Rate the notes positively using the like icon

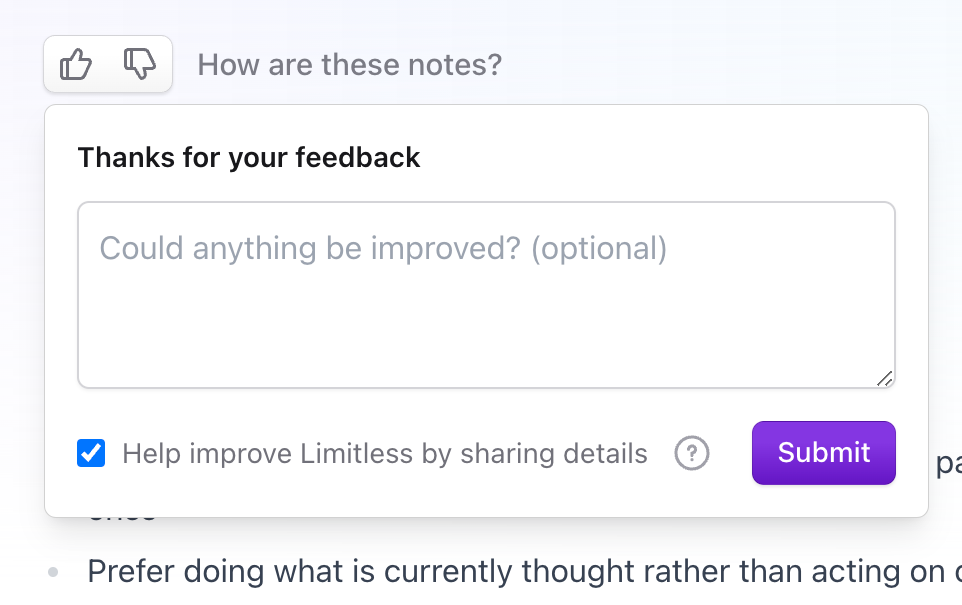(76, 63)
